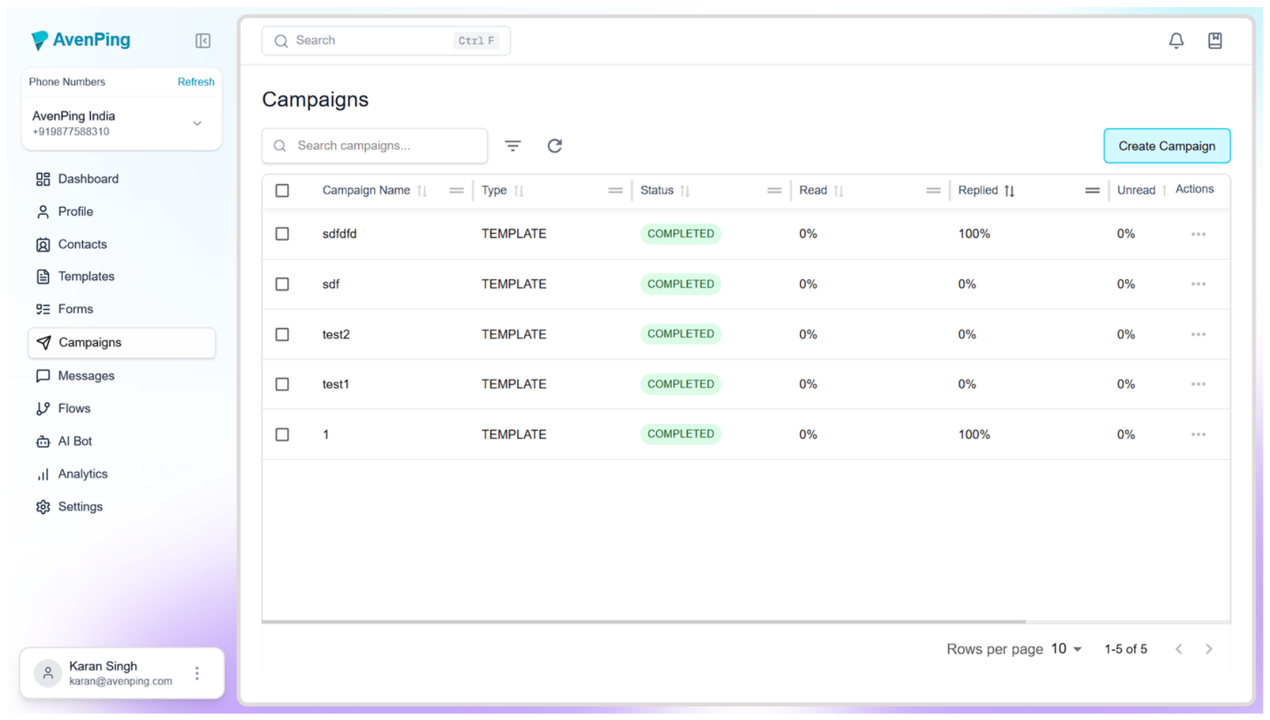Click the bookmark icon in top bar
This screenshot has width=1270, height=720.
tap(1215, 41)
